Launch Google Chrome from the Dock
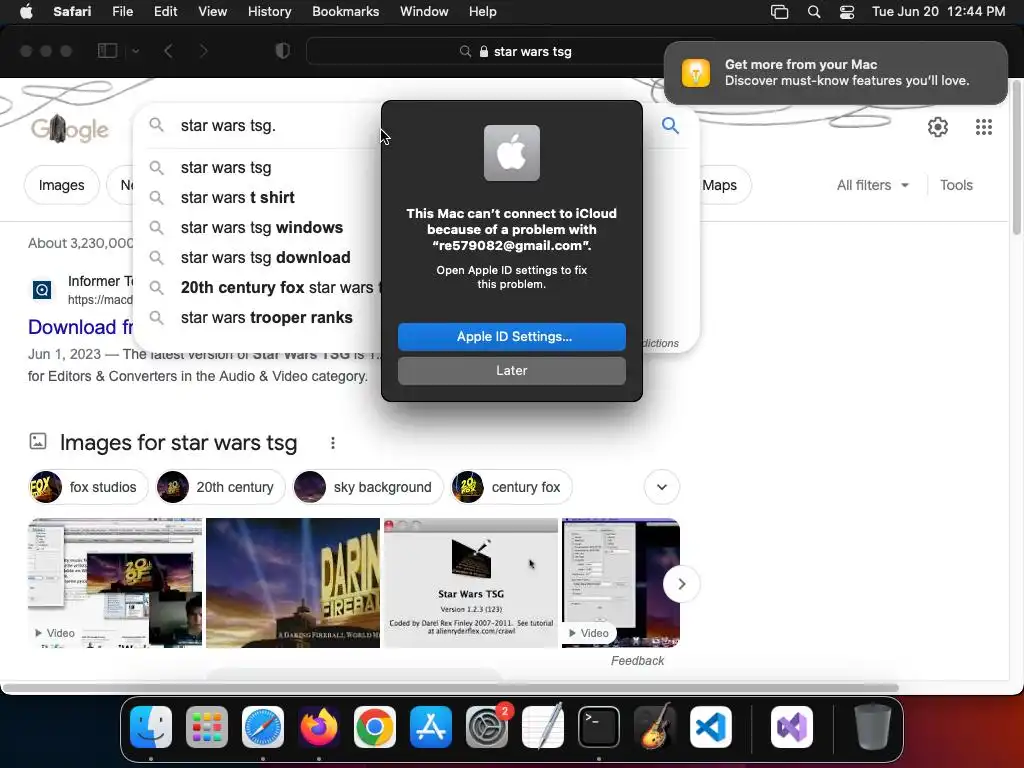The height and width of the screenshot is (768, 1024). point(374,727)
